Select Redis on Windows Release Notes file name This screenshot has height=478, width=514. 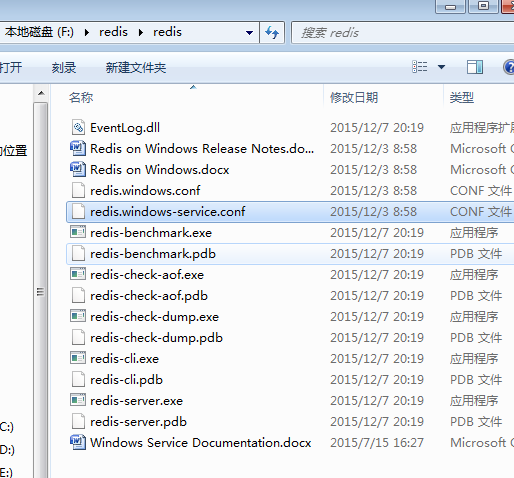[x=202, y=149]
